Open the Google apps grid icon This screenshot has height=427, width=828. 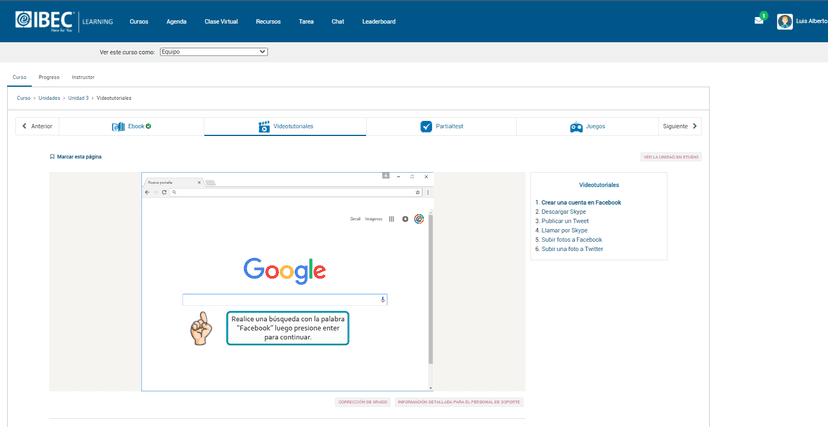click(391, 219)
